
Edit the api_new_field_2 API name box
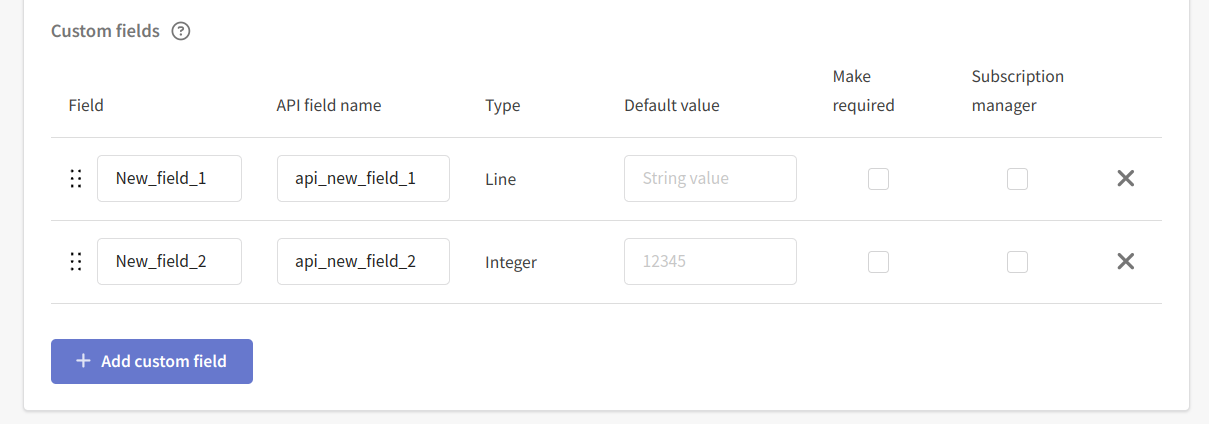(363, 262)
